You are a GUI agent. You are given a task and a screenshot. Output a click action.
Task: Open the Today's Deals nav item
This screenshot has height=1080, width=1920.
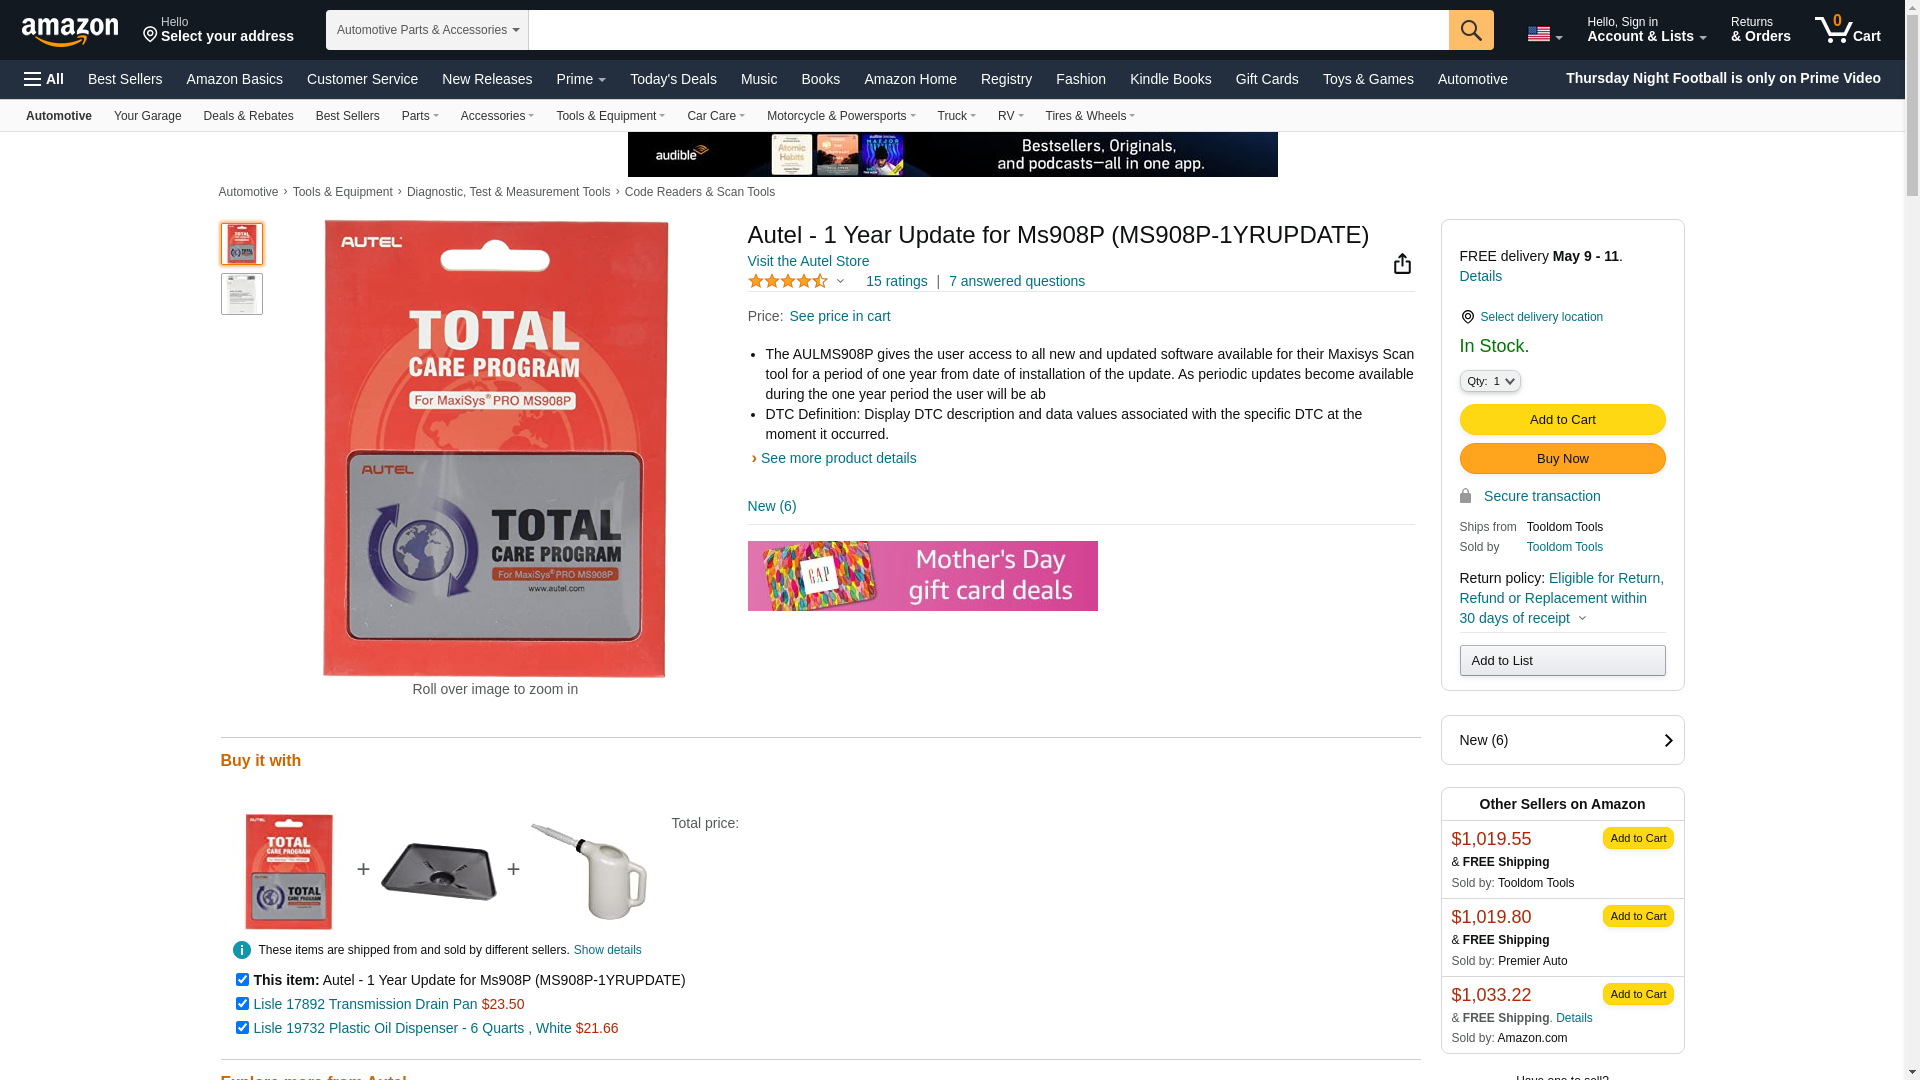(673, 79)
